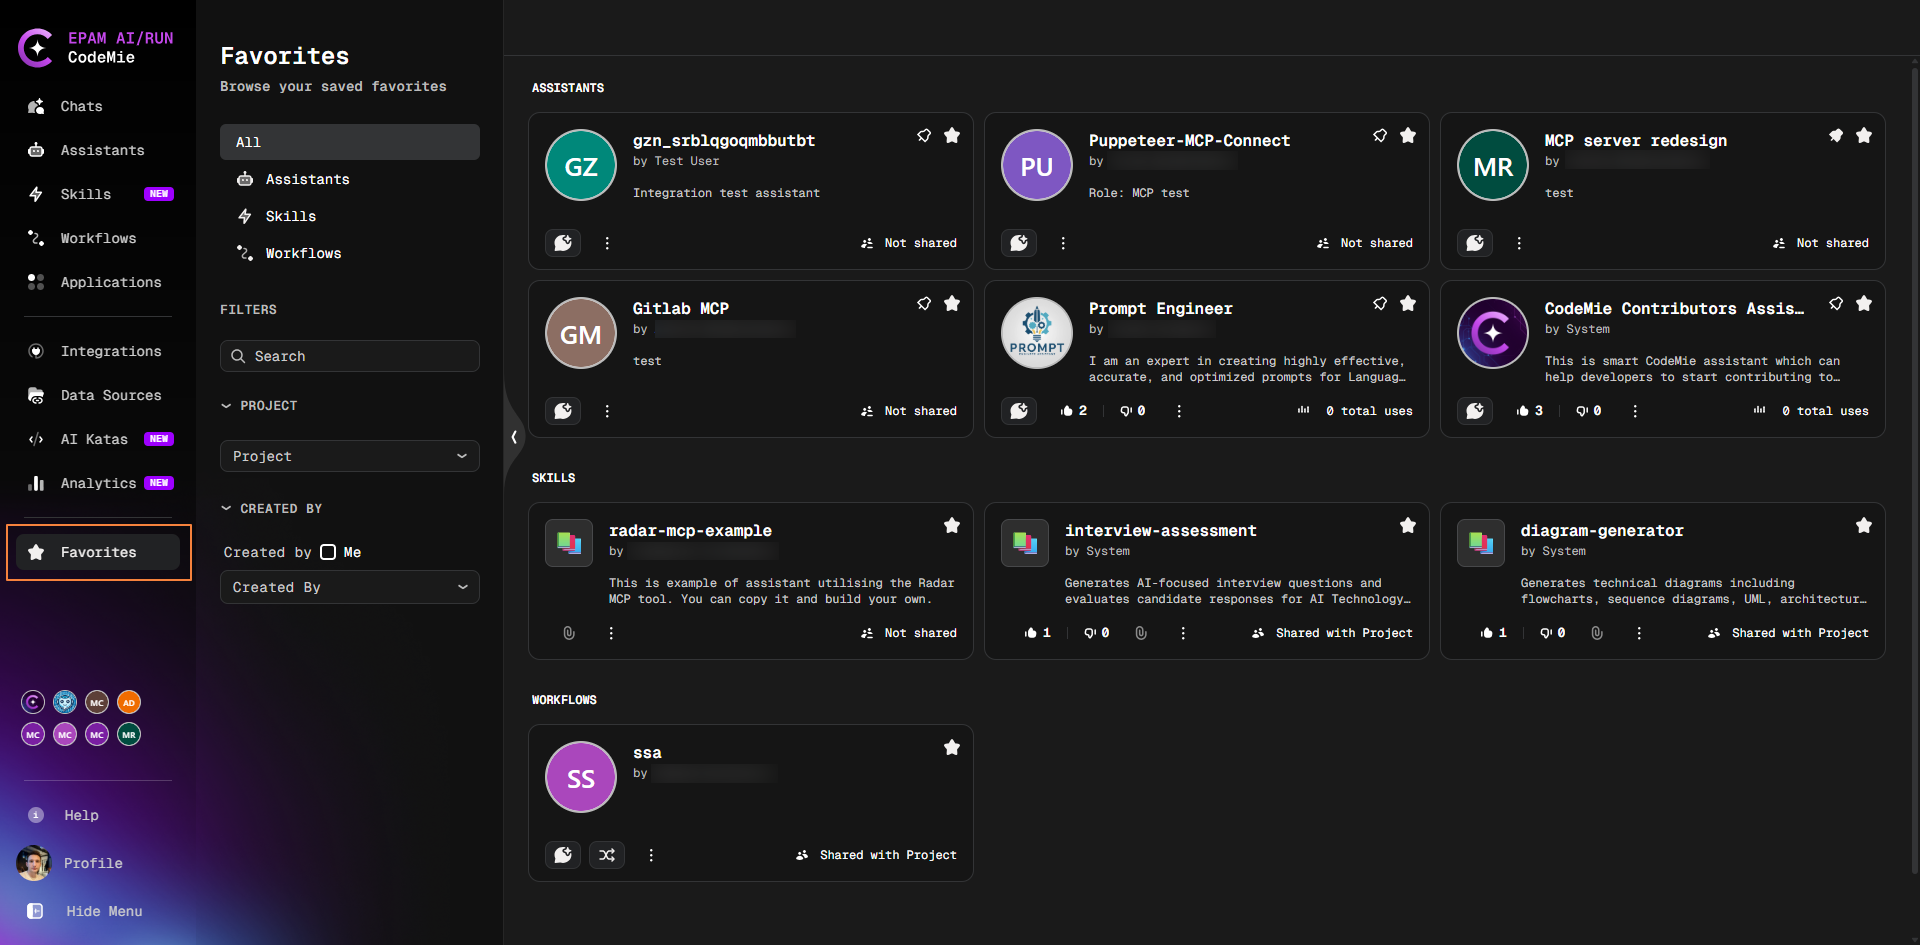Open Workflows in the main sidebar
The width and height of the screenshot is (1920, 945).
98,238
